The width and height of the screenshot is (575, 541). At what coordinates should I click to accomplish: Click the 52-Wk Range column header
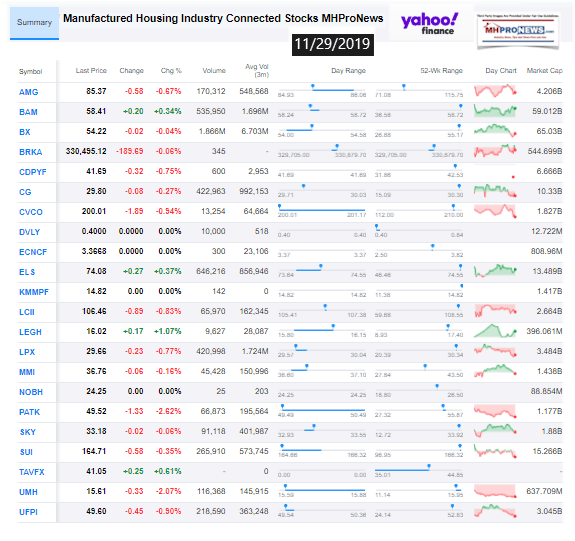point(442,70)
